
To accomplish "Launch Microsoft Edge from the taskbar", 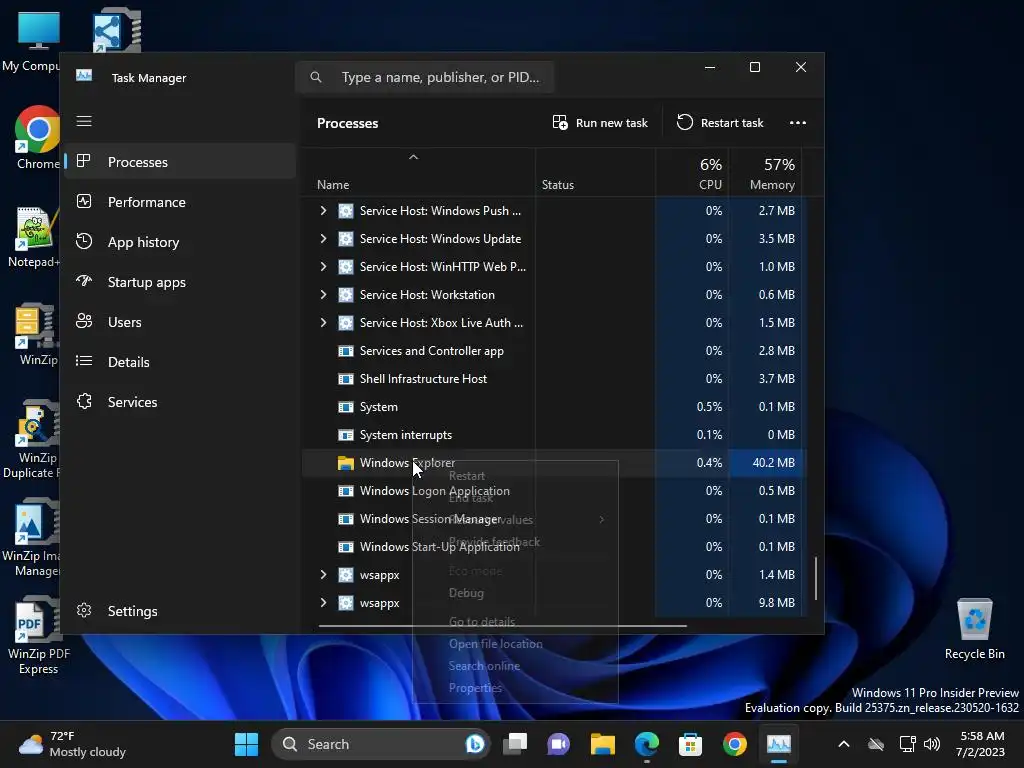I will (647, 744).
